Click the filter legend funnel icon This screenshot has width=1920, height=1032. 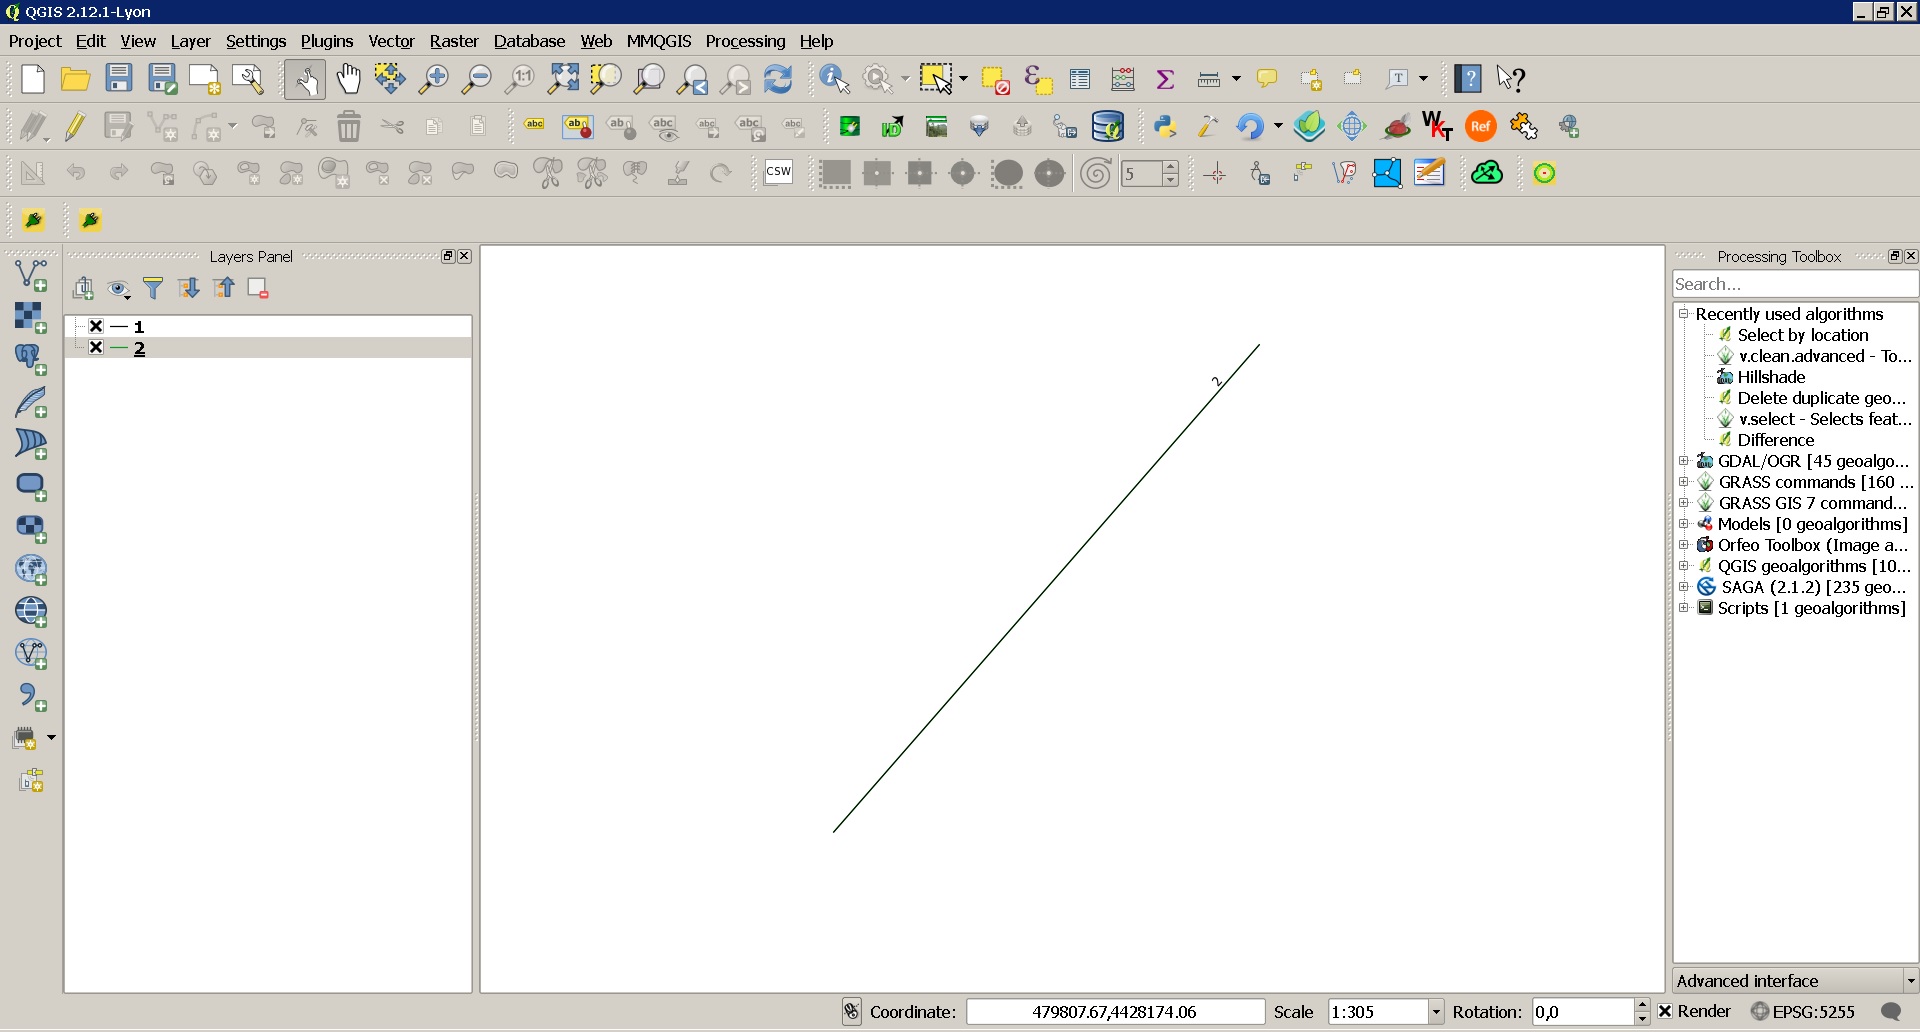[153, 289]
